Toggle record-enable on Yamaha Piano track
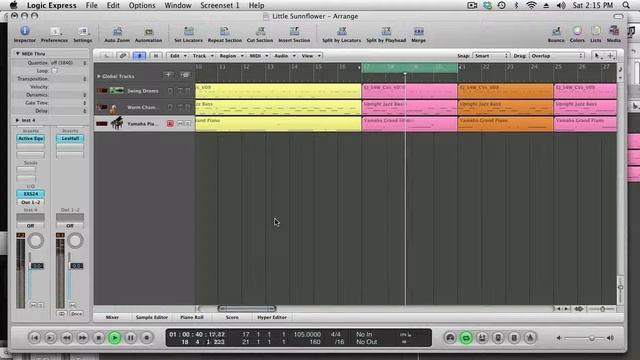Viewport: 640px width, 360px height. [170, 123]
